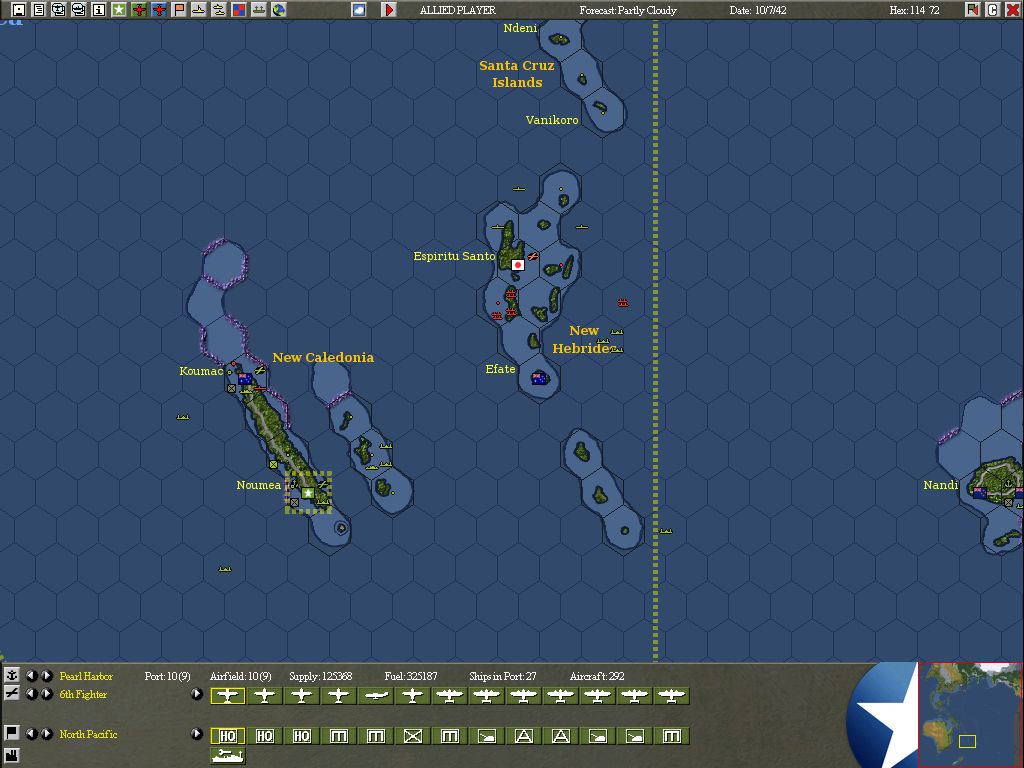1024x768 pixels.
Task: Click the 6th Fighter group name
Action: (x=83, y=694)
